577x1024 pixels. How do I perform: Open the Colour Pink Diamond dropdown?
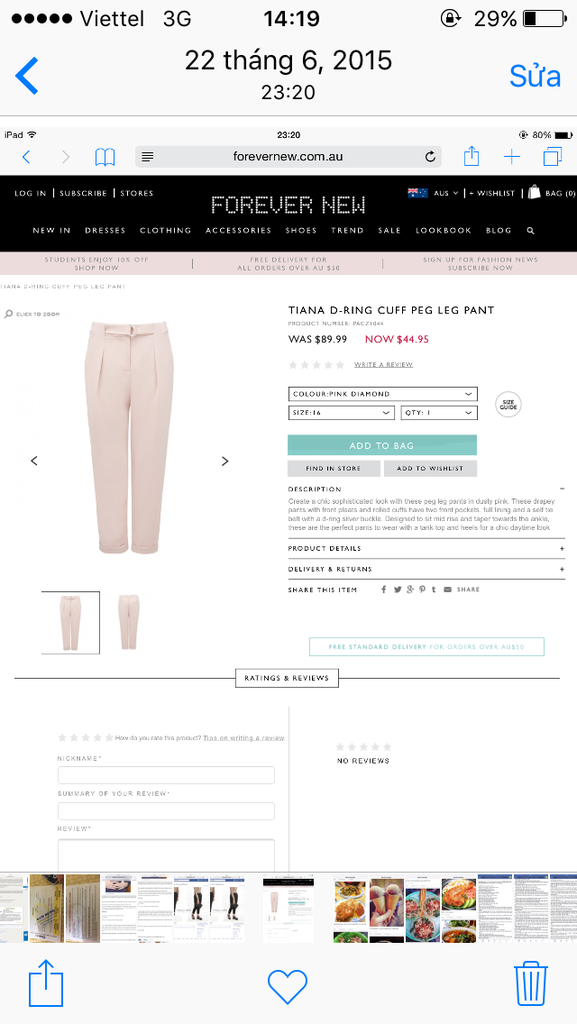pyautogui.click(x=382, y=394)
